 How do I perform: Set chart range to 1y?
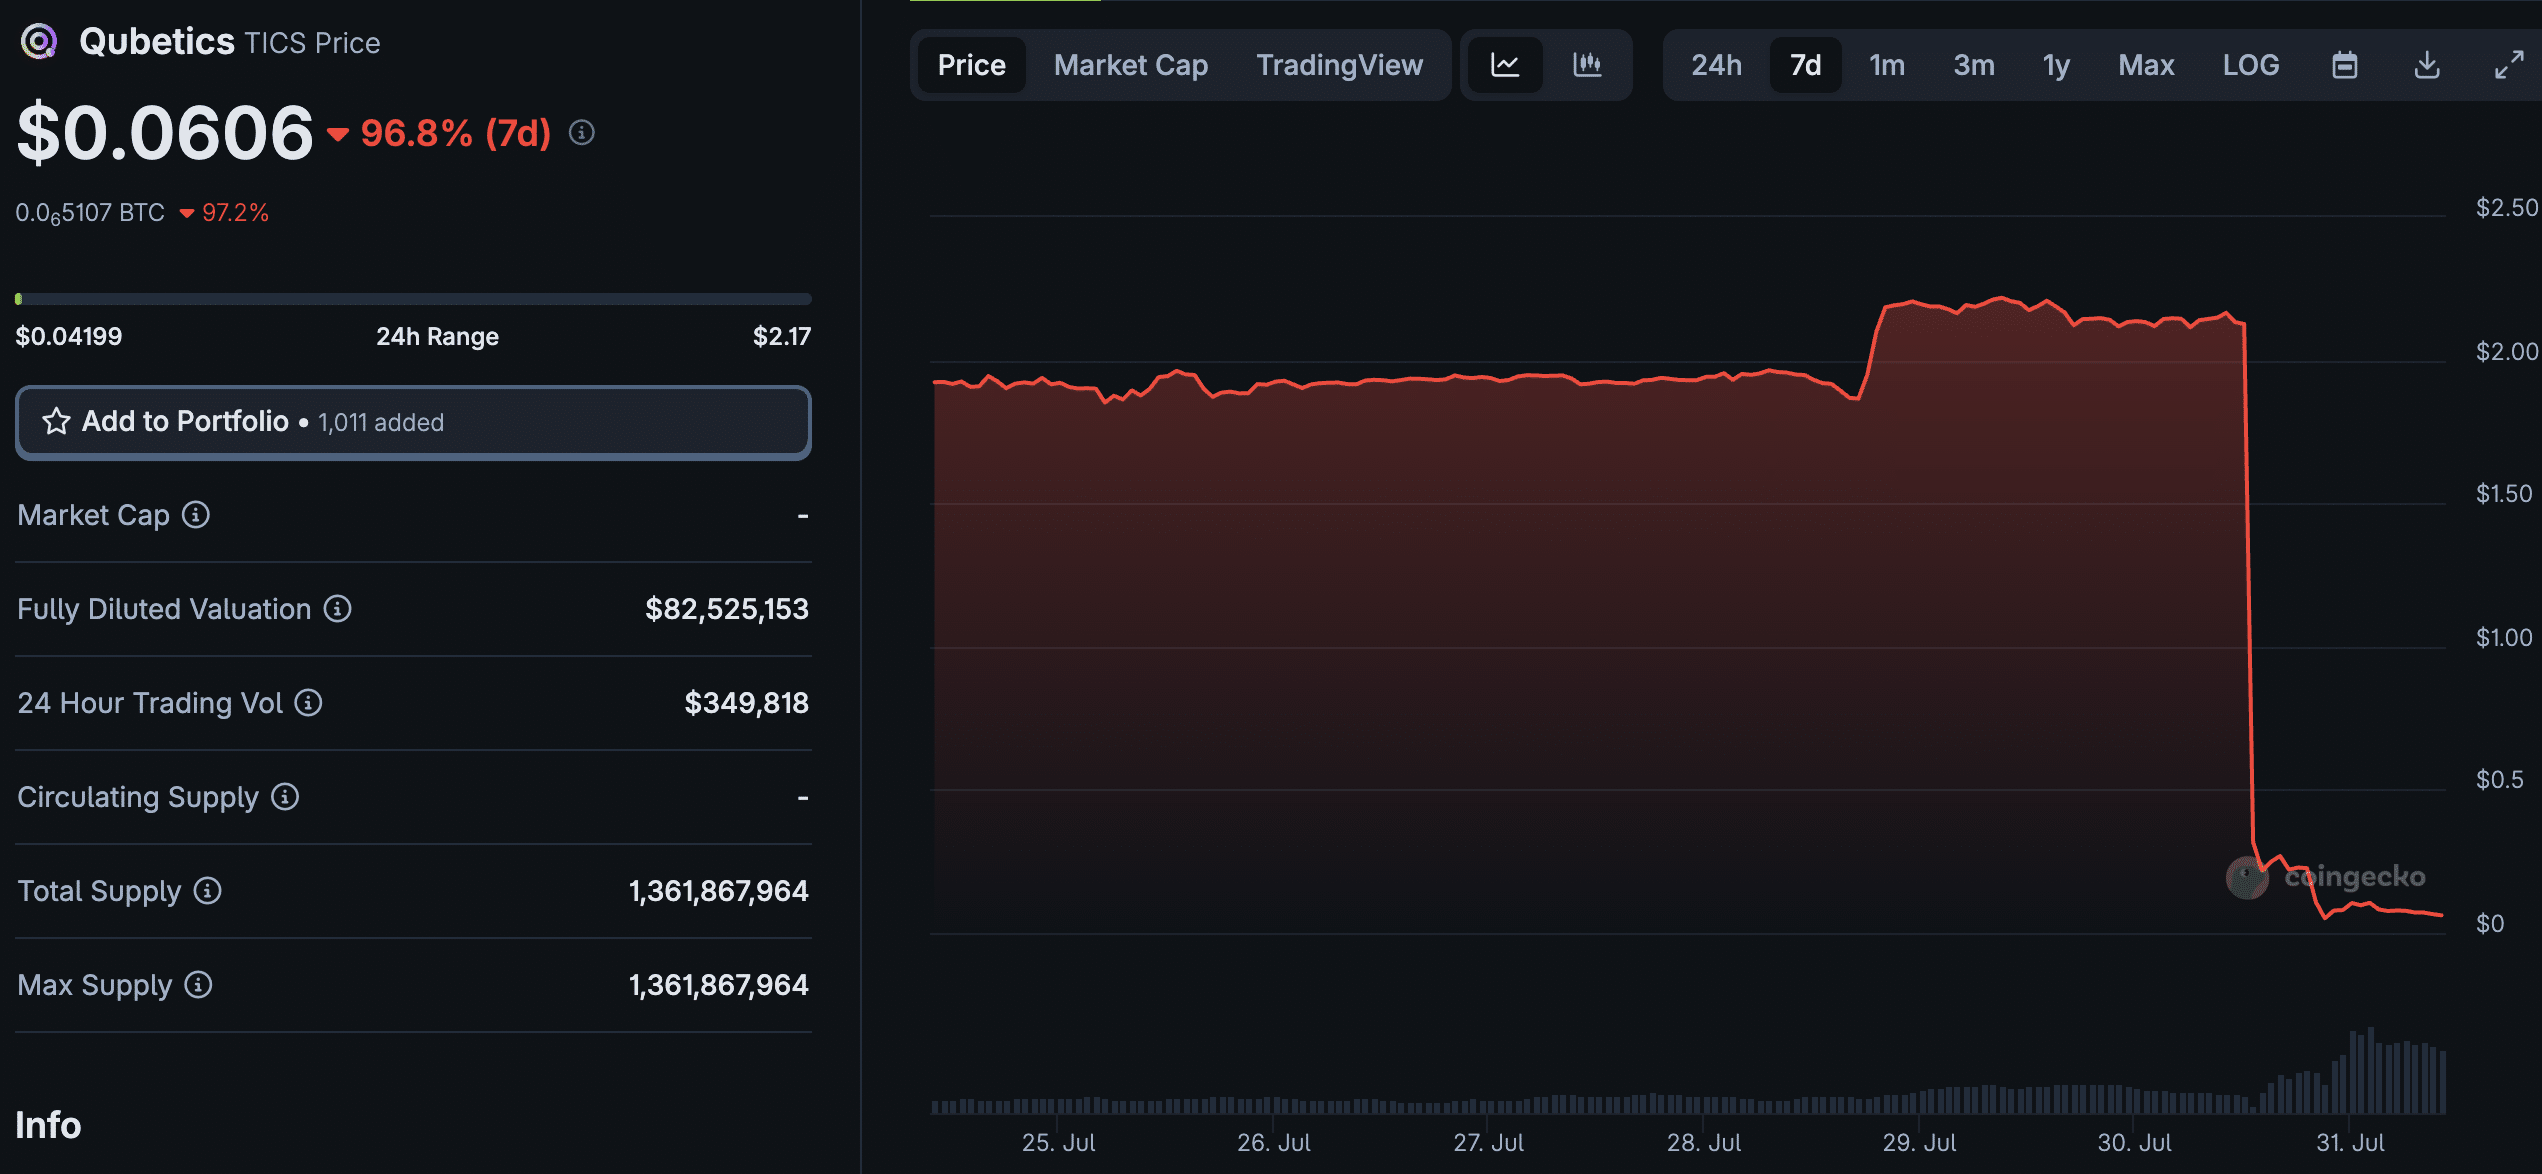click(x=2056, y=65)
